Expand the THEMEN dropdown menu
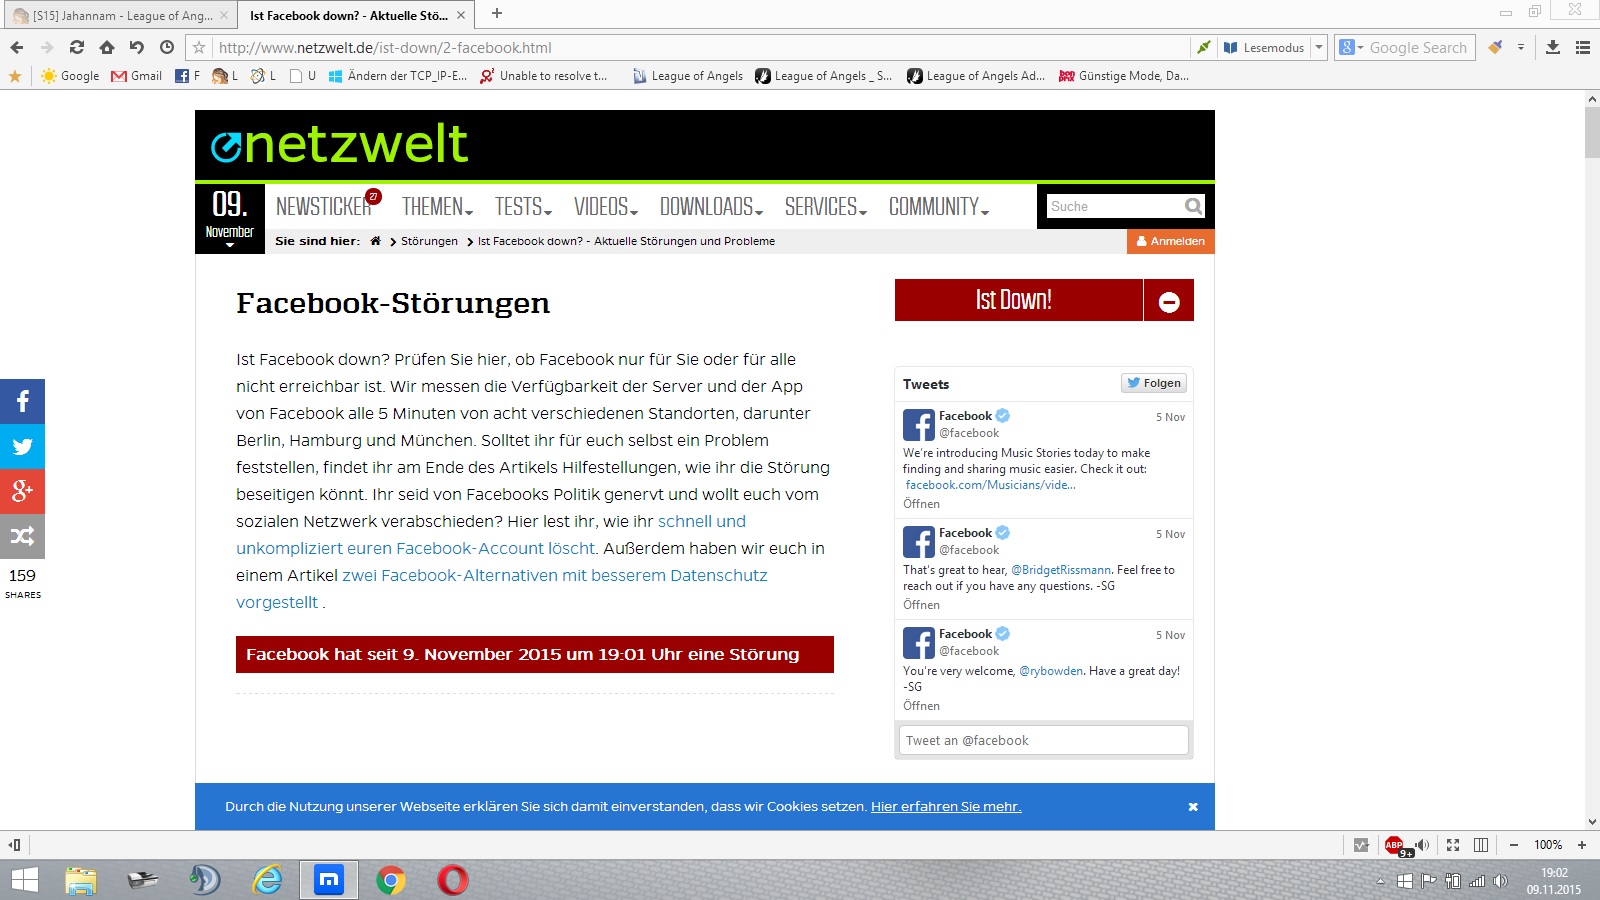 437,207
